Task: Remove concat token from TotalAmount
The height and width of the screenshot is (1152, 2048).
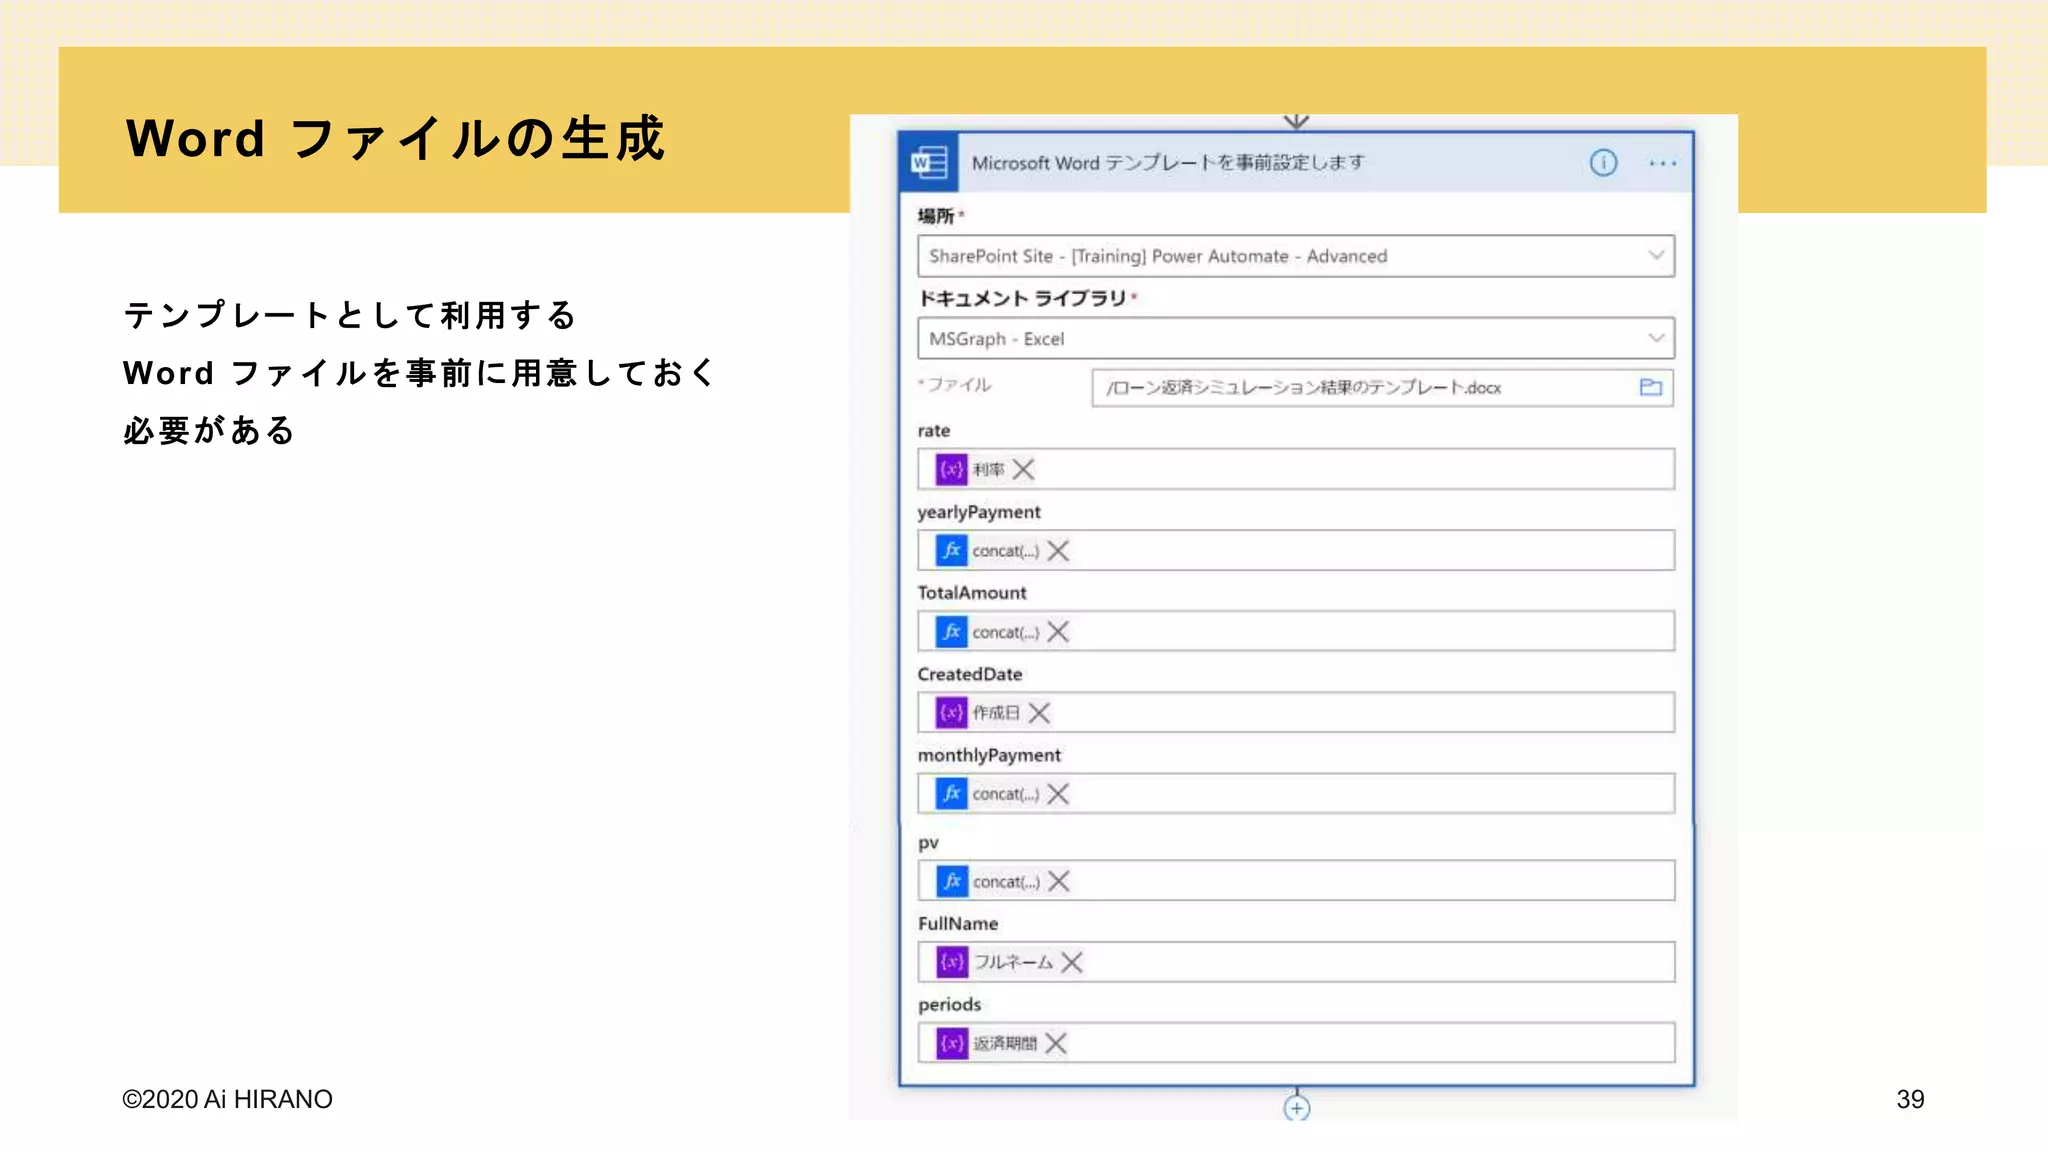Action: click(1058, 631)
